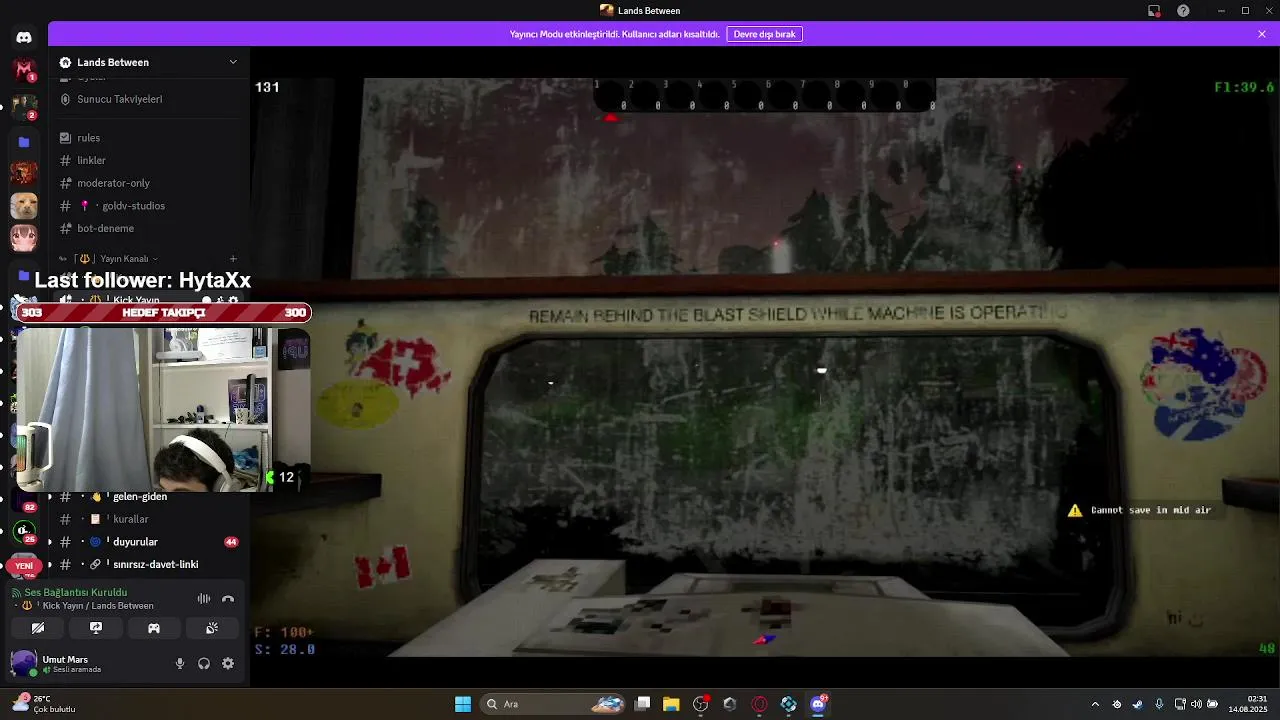Viewport: 1280px width, 720px height.
Task: Open the Unity hub taskbar icon
Action: coord(730,704)
